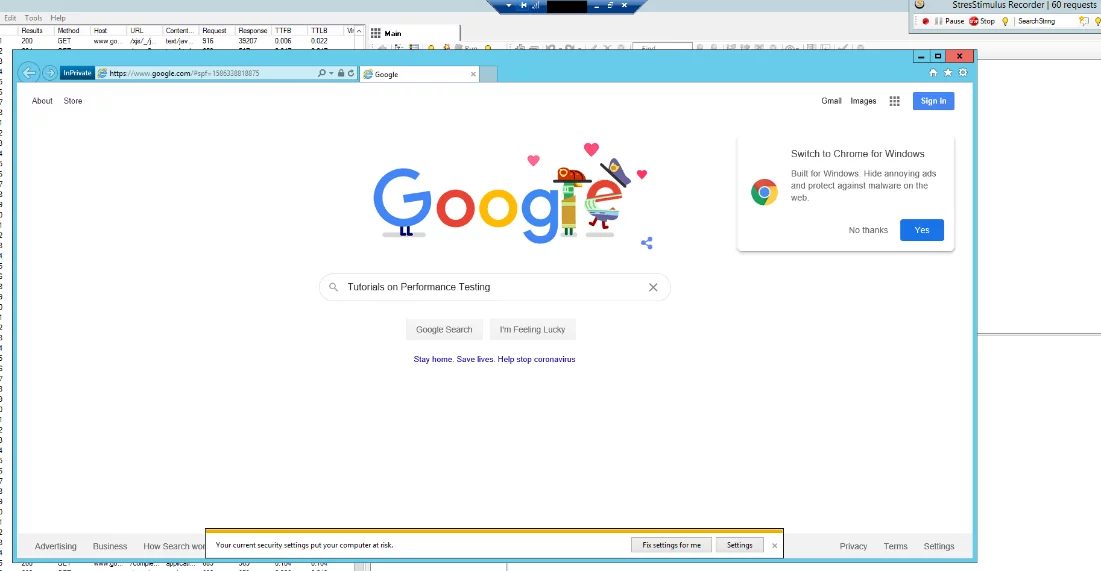1101x571 pixels.
Task: Open Settings from the security notification bar
Action: point(739,545)
